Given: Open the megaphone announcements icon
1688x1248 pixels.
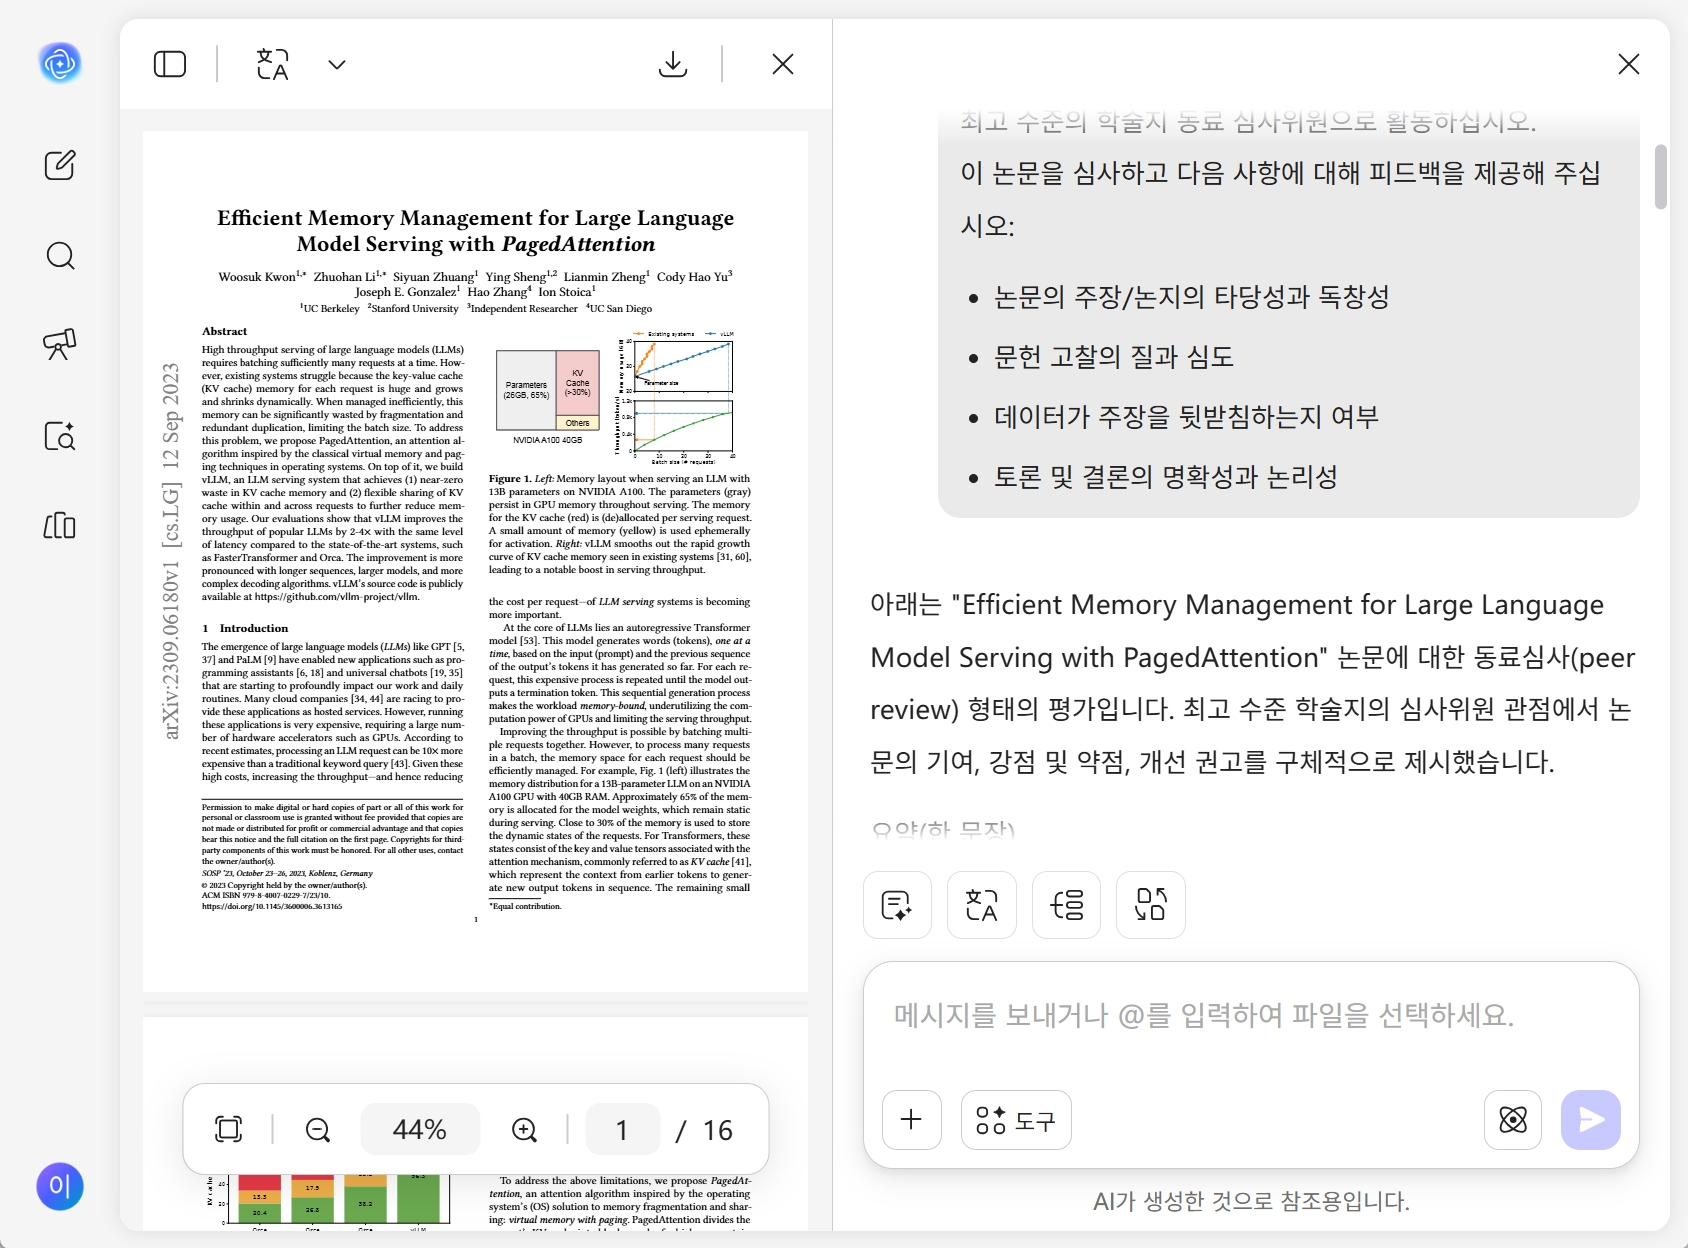Looking at the screenshot, I should click(60, 344).
